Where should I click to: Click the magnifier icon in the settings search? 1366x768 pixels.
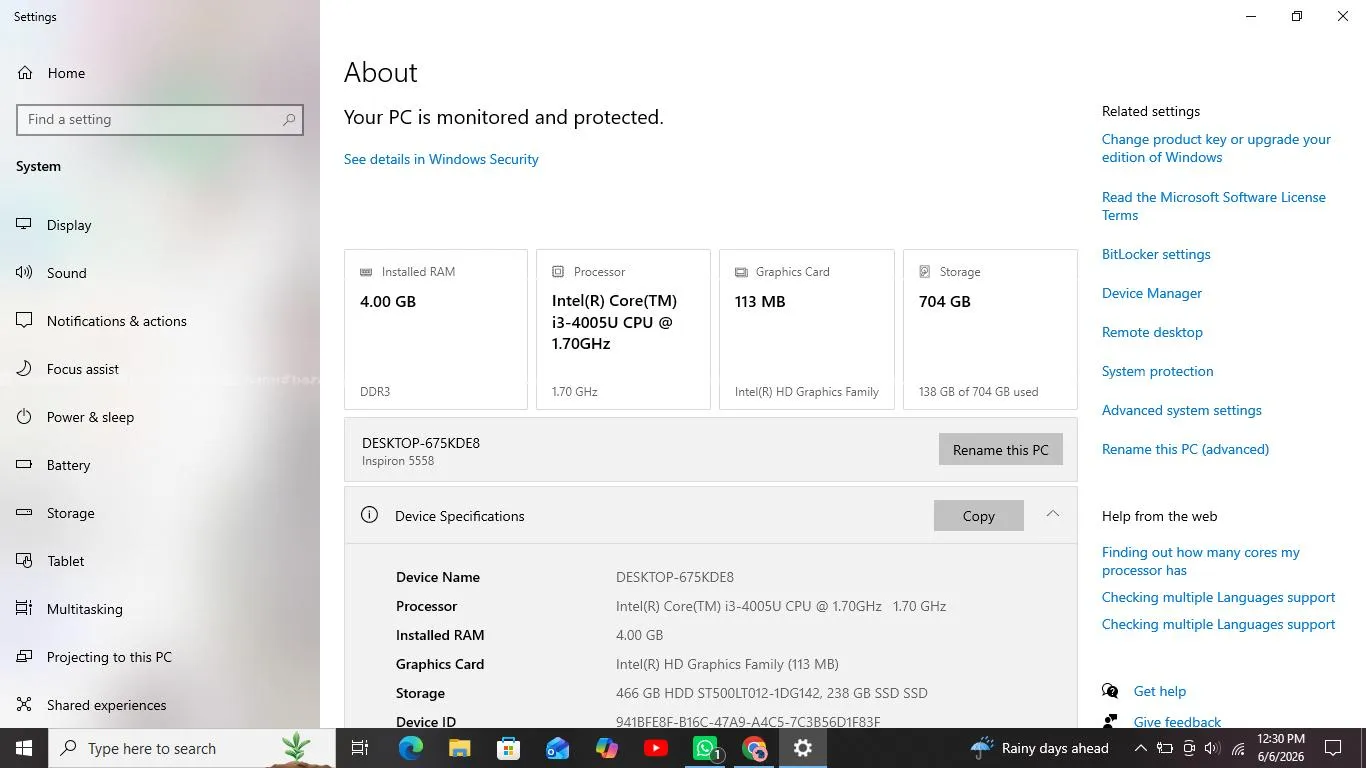coord(289,119)
